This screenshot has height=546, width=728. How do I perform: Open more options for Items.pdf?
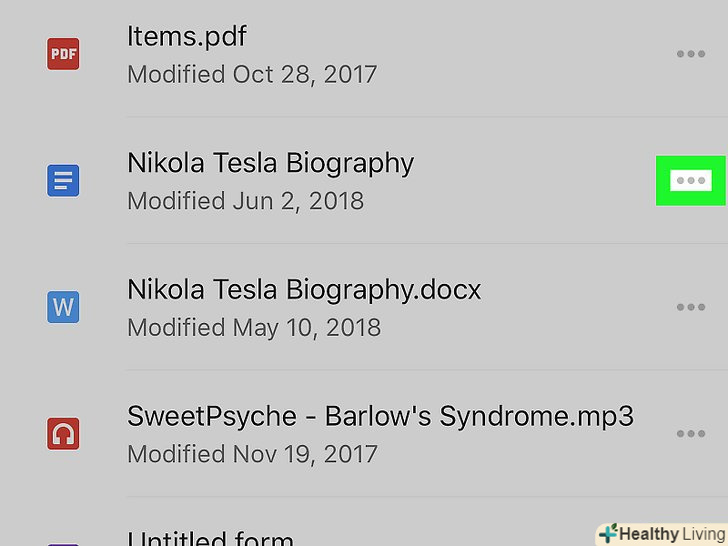pyautogui.click(x=691, y=54)
